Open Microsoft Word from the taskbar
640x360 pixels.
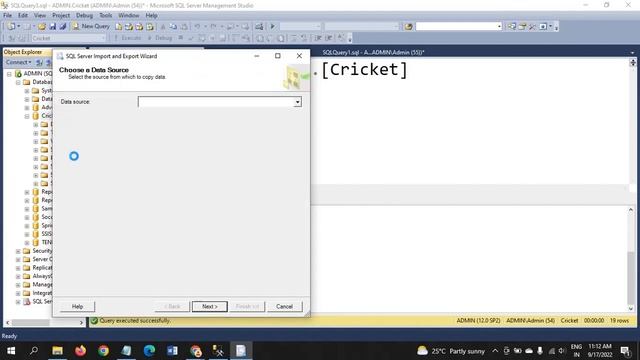(x=172, y=351)
